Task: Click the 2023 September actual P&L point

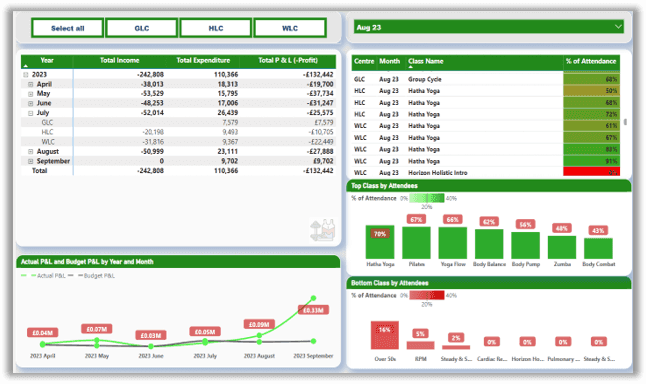Action: click(314, 298)
